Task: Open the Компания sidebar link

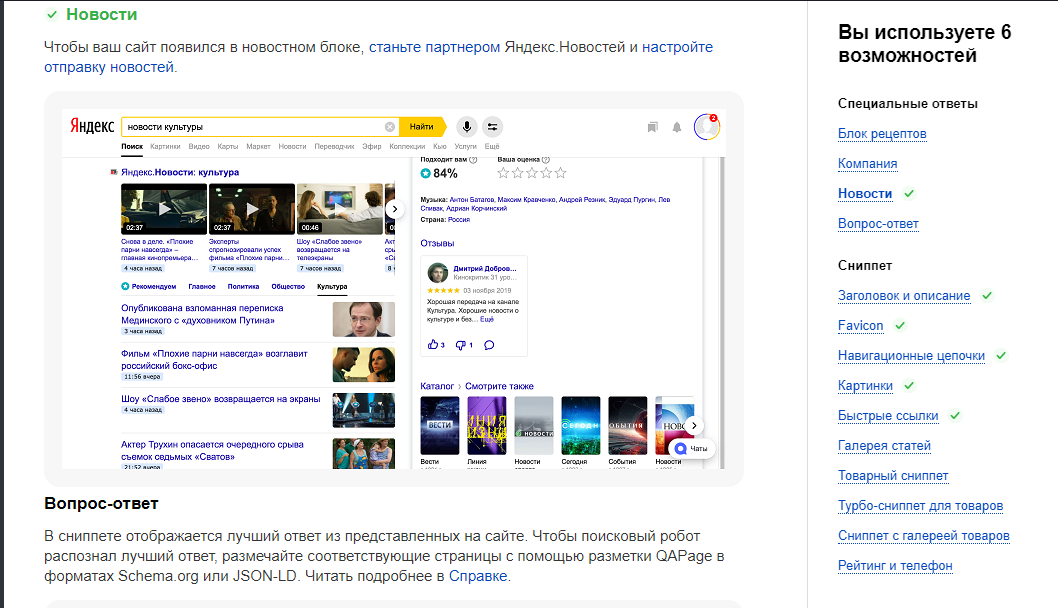Action: point(868,164)
